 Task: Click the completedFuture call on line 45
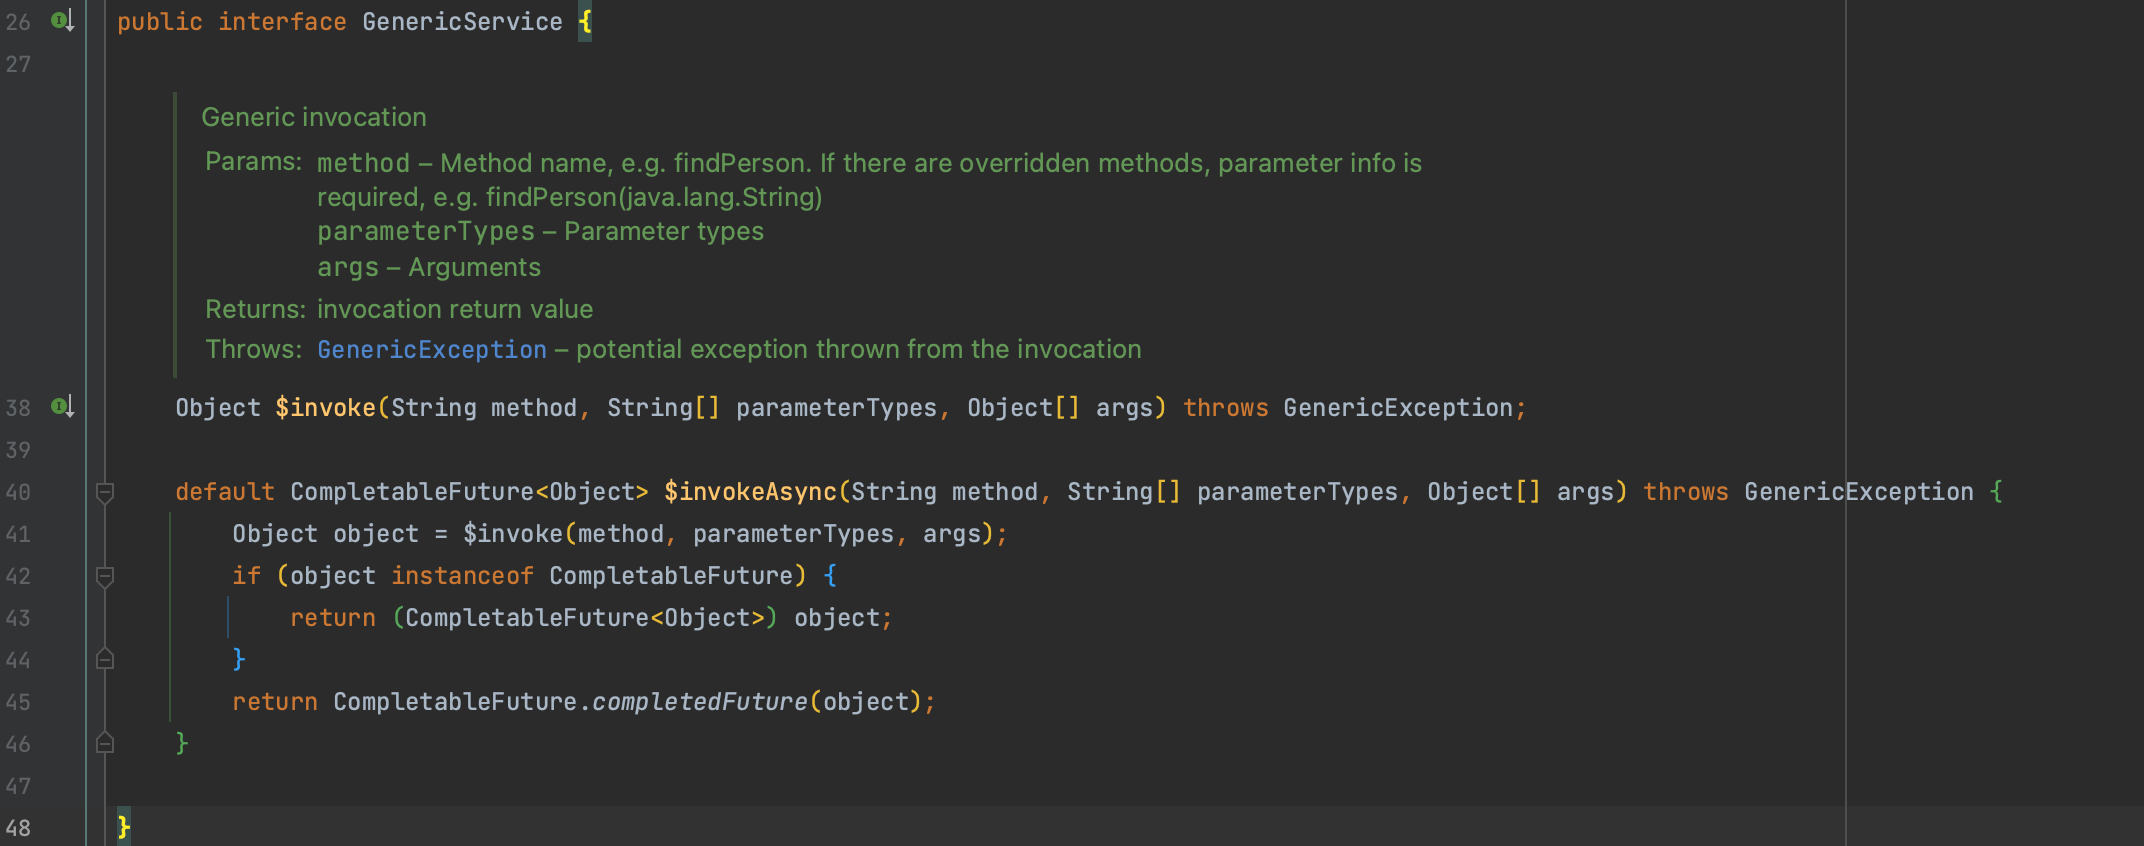[x=700, y=702]
